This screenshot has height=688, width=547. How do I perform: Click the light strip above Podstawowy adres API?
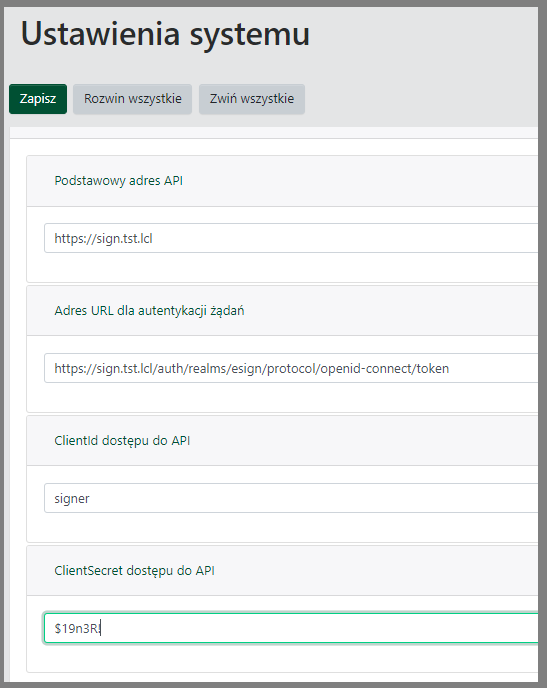pos(274,133)
